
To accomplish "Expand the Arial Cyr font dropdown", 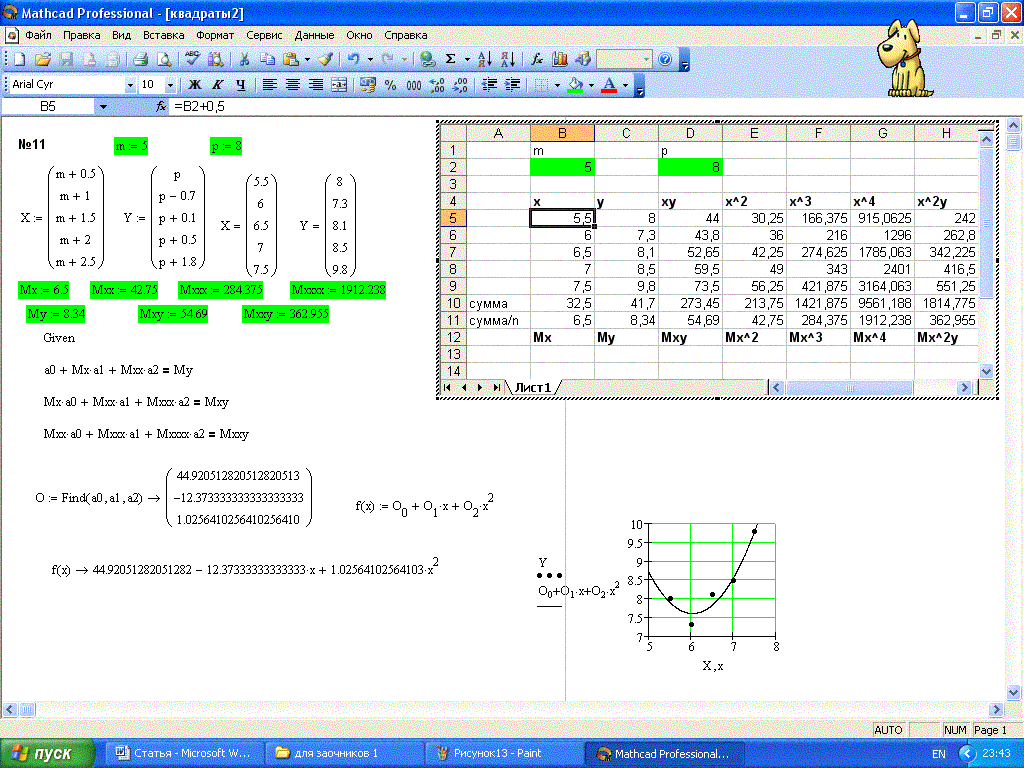I will [x=130, y=85].
